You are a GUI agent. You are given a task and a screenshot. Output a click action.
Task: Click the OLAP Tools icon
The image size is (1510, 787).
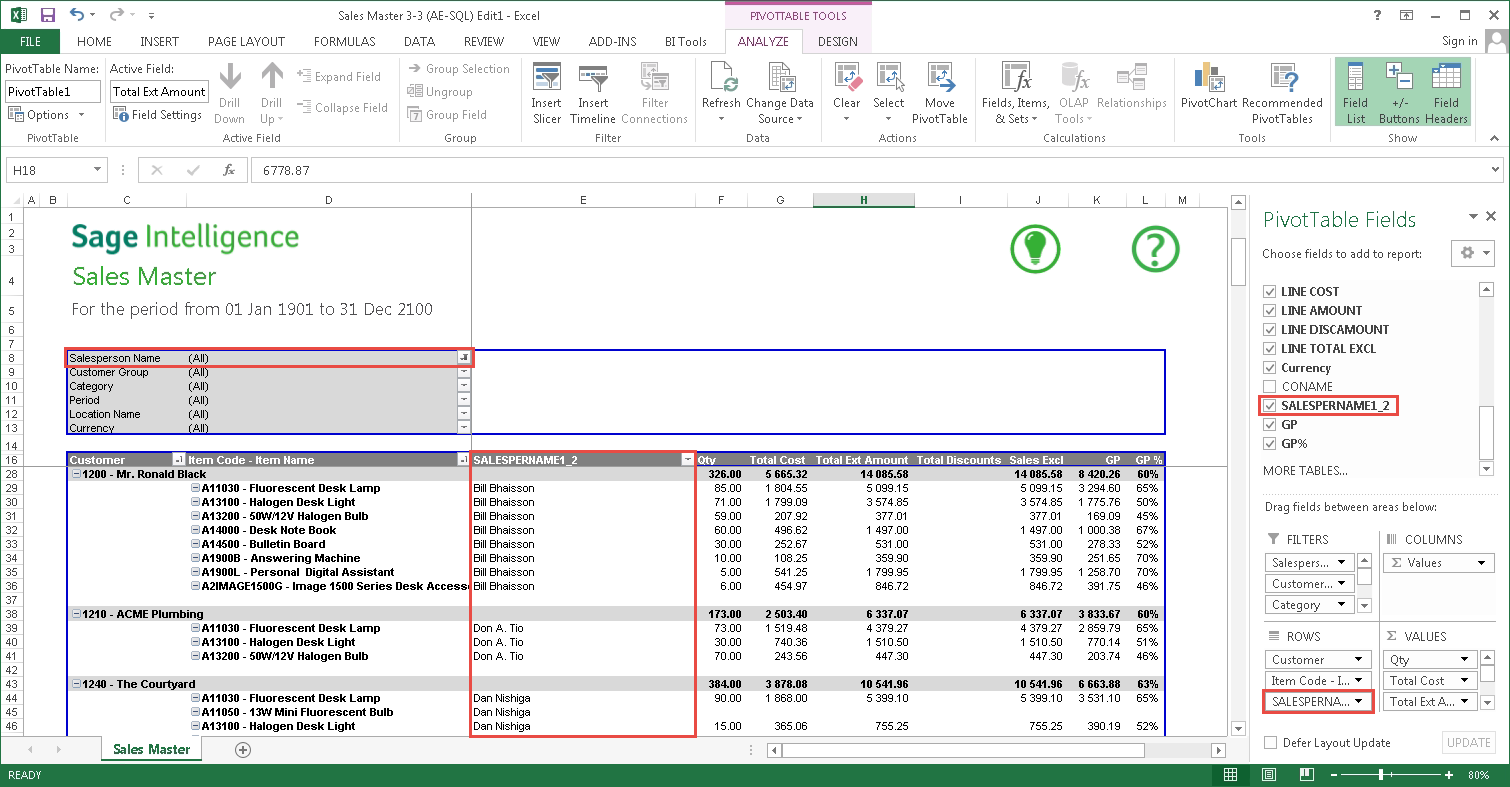click(1074, 77)
